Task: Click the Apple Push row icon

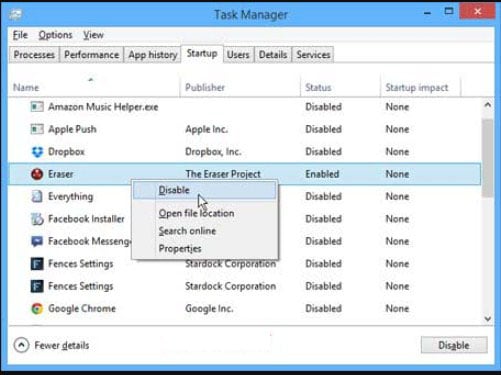Action: (37, 129)
